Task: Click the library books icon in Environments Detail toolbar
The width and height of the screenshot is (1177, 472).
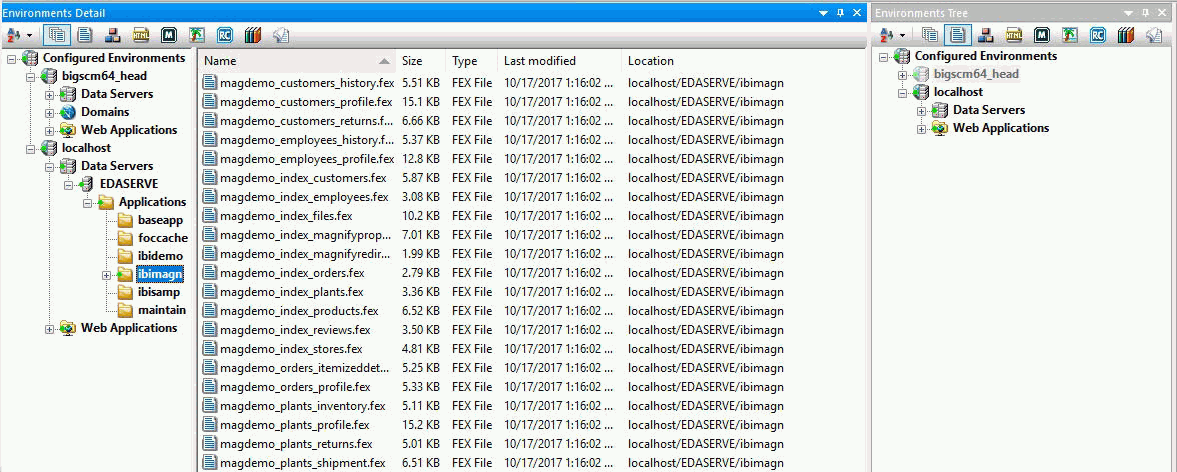Action: pos(253,35)
